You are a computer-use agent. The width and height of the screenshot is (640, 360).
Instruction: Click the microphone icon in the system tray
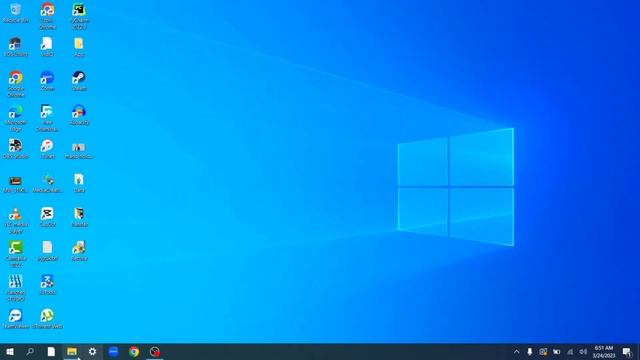tap(529, 352)
